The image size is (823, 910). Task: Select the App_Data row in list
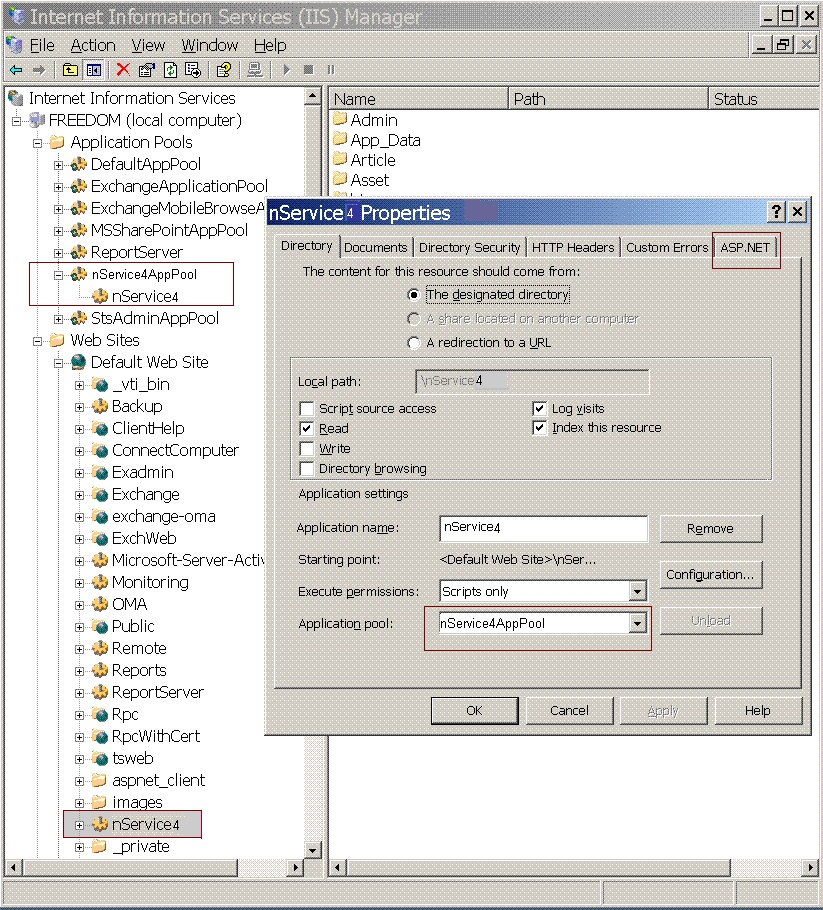point(377,140)
